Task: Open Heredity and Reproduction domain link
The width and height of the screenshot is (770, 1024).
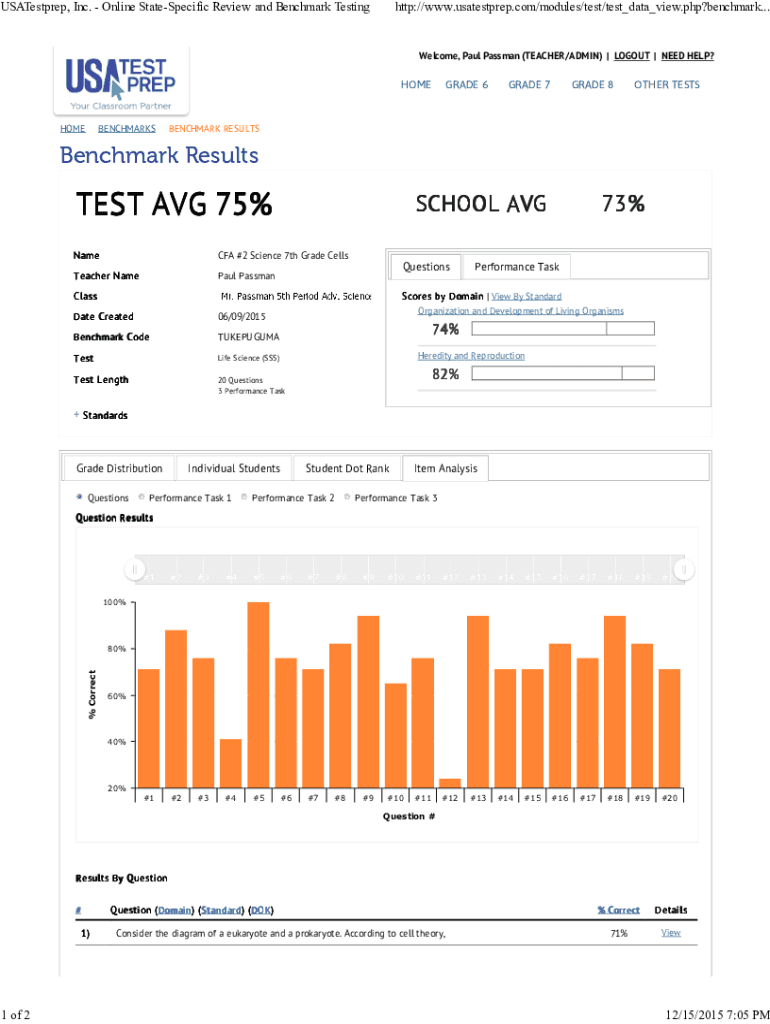Action: [x=470, y=356]
